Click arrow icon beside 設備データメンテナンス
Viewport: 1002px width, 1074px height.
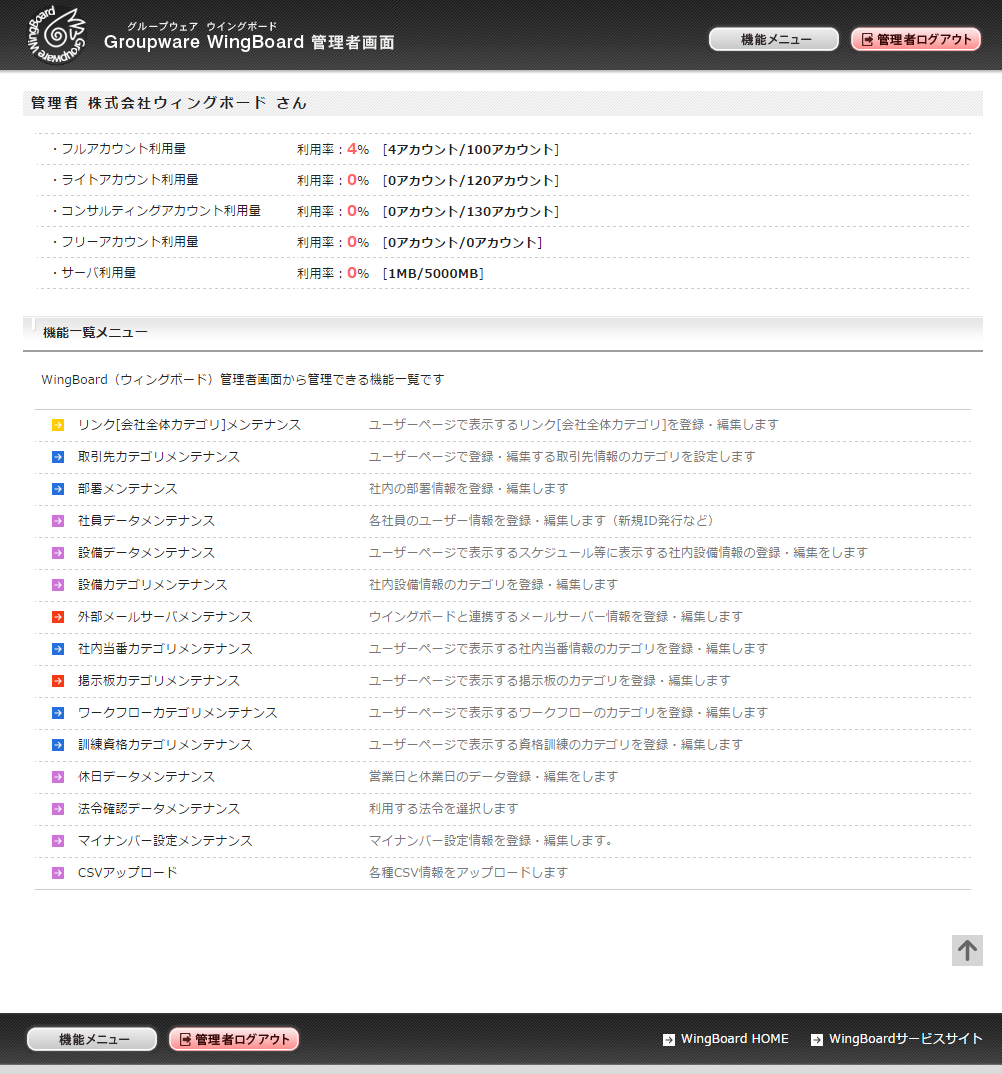click(58, 553)
